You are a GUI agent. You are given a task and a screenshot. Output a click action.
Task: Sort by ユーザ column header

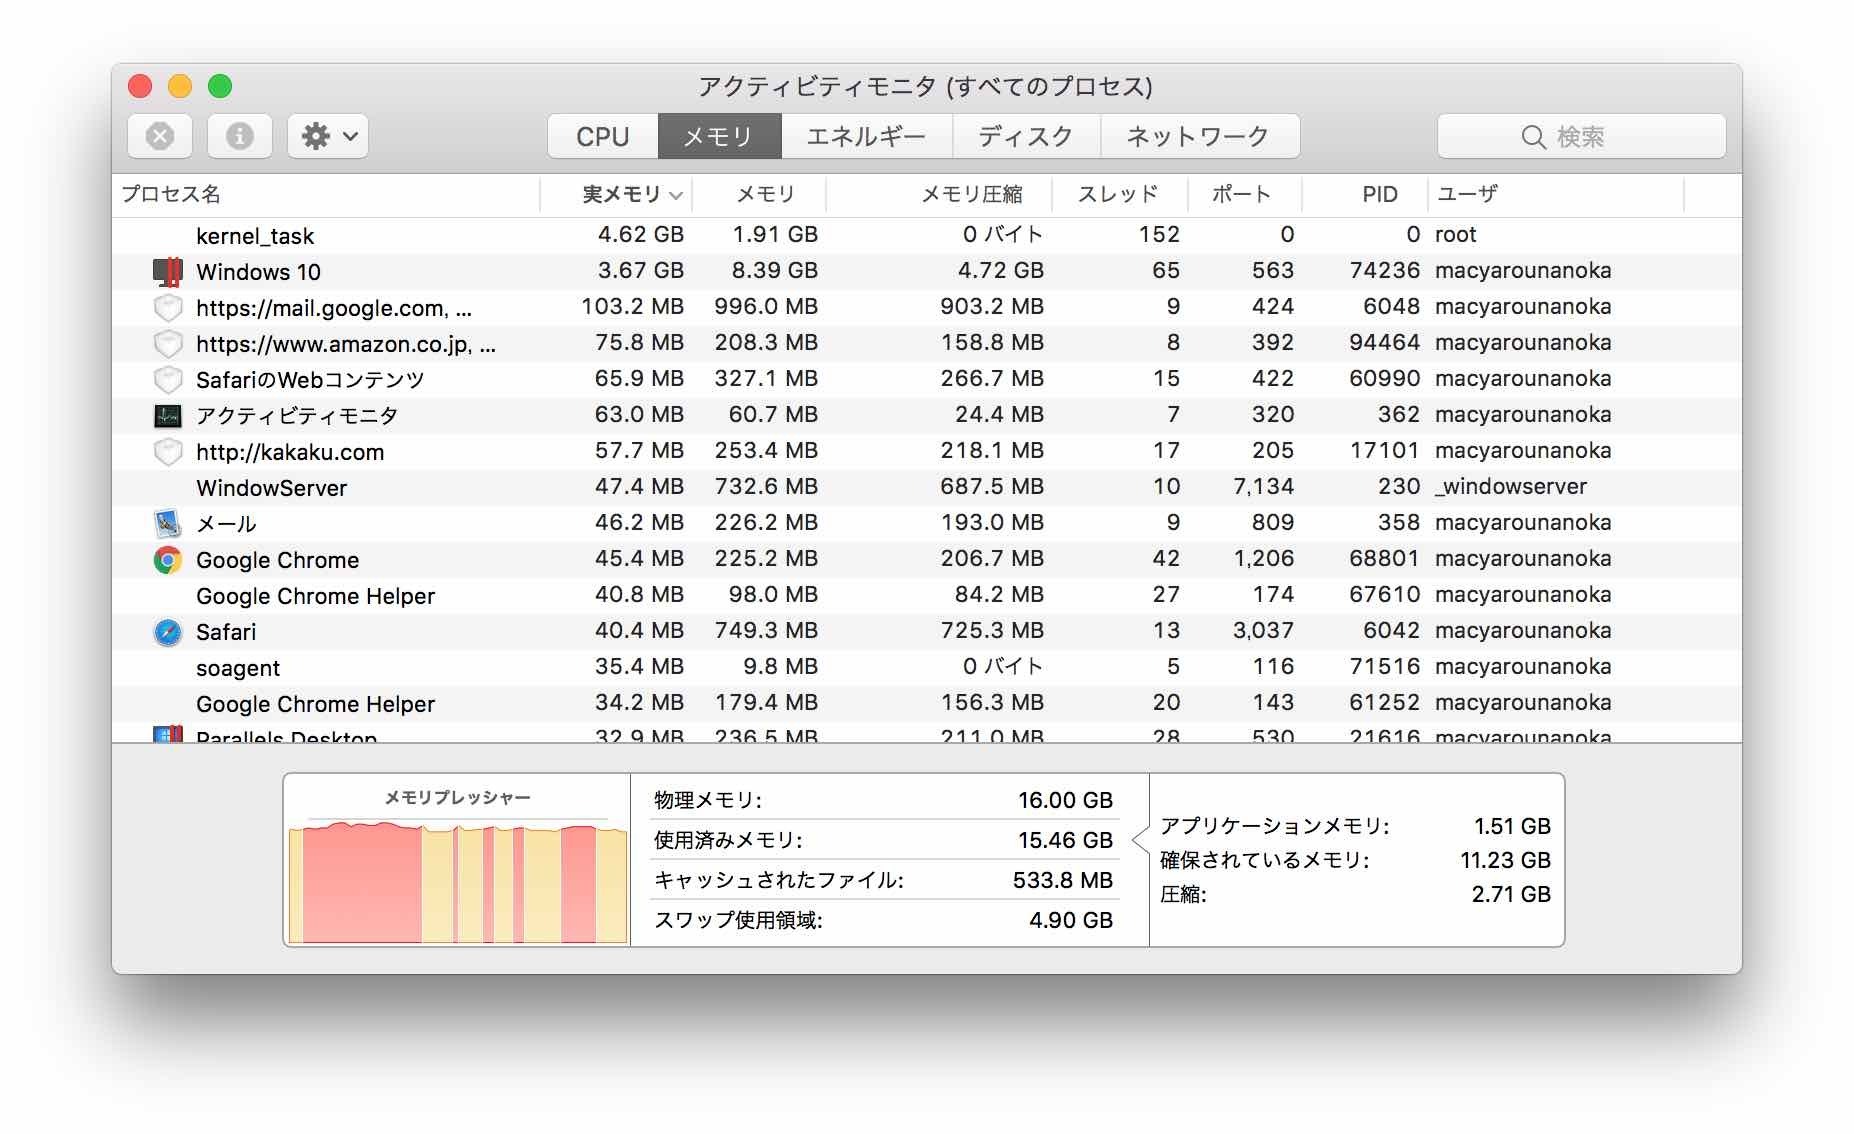point(1556,194)
